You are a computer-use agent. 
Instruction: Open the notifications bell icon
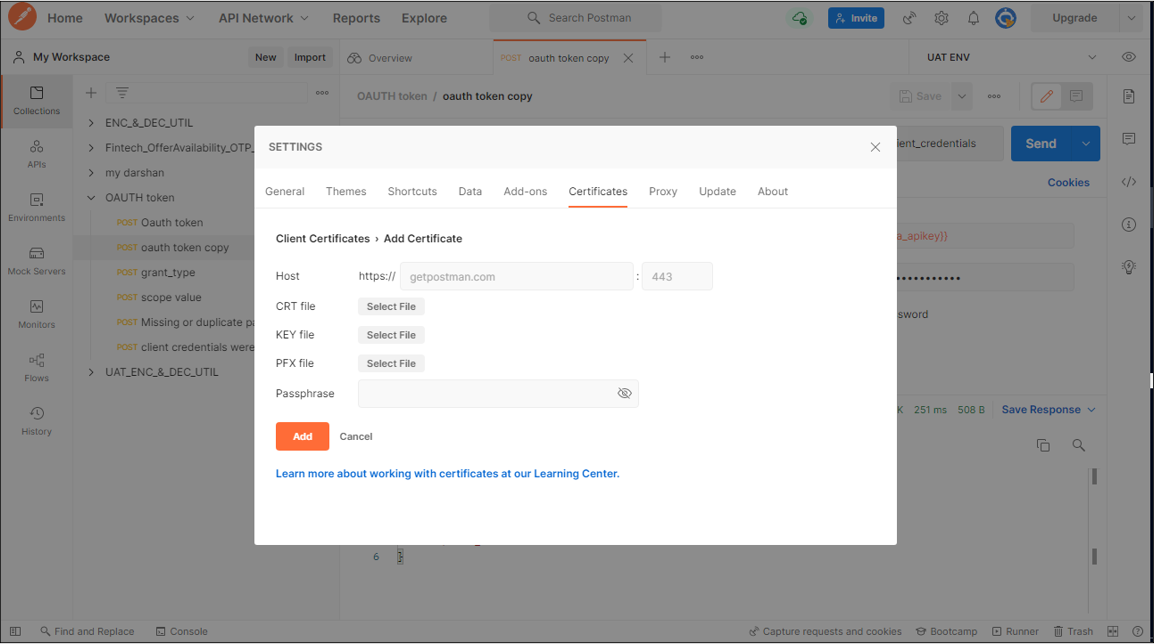(x=973, y=18)
